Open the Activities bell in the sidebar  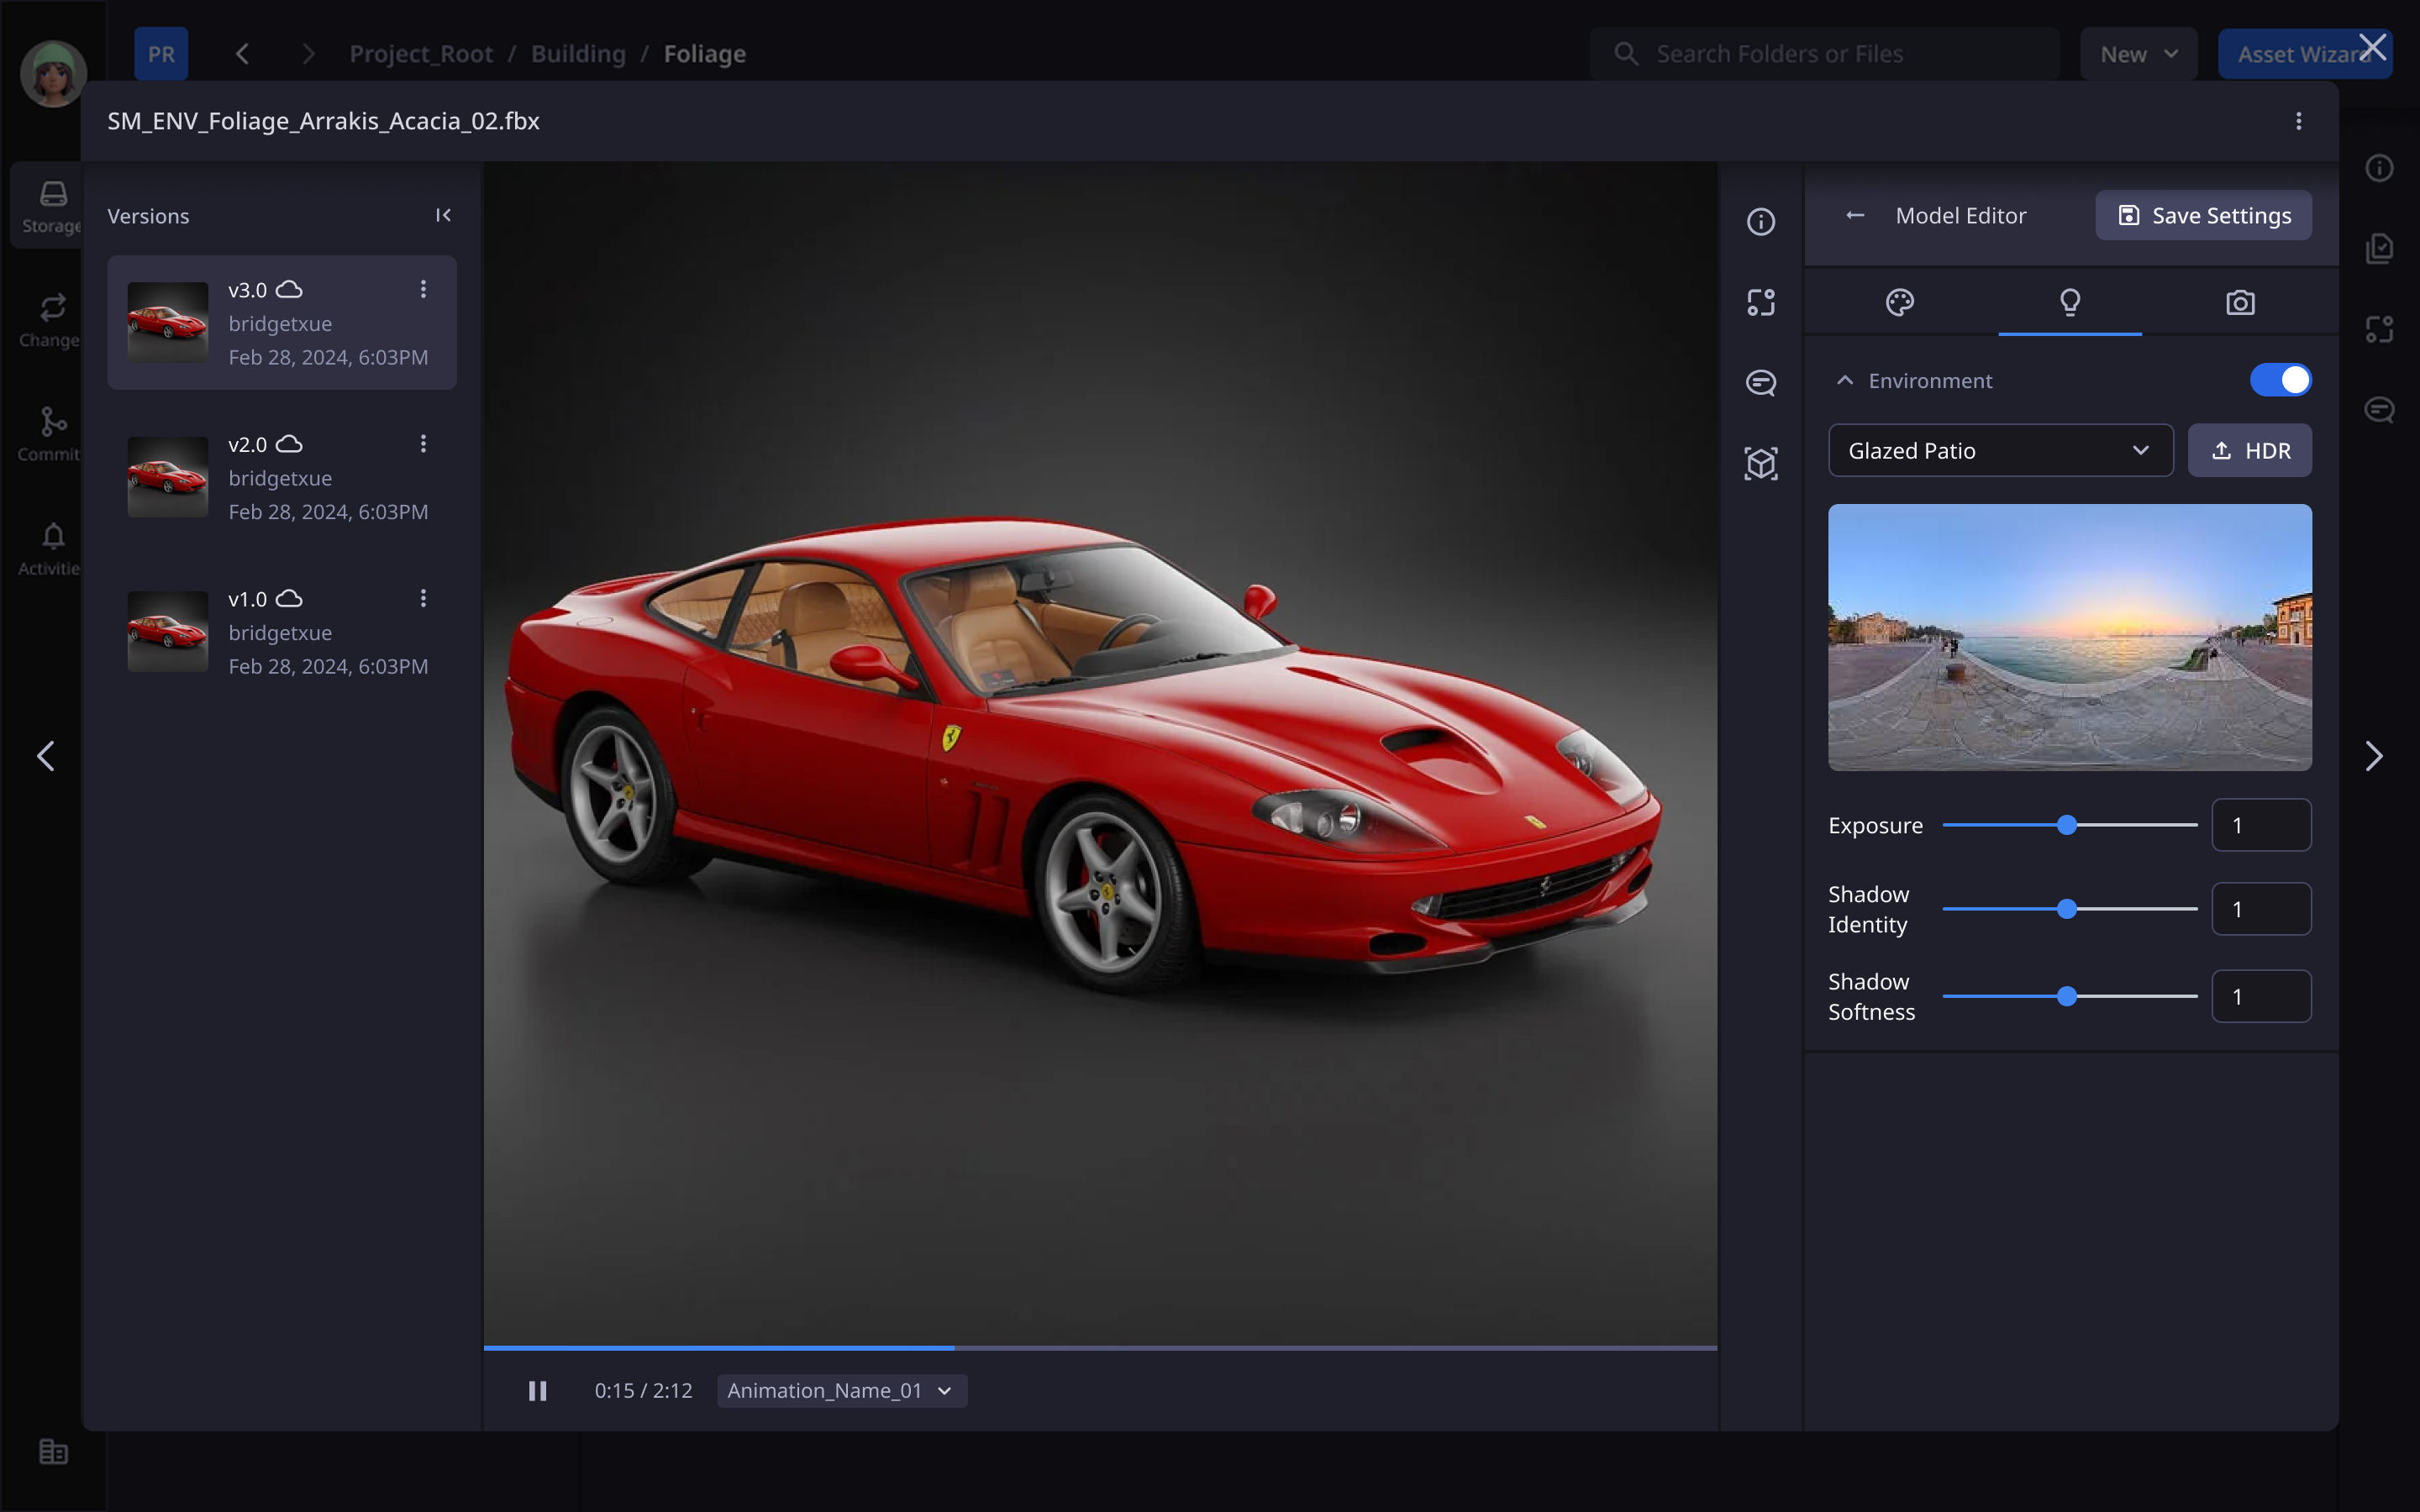click(52, 548)
